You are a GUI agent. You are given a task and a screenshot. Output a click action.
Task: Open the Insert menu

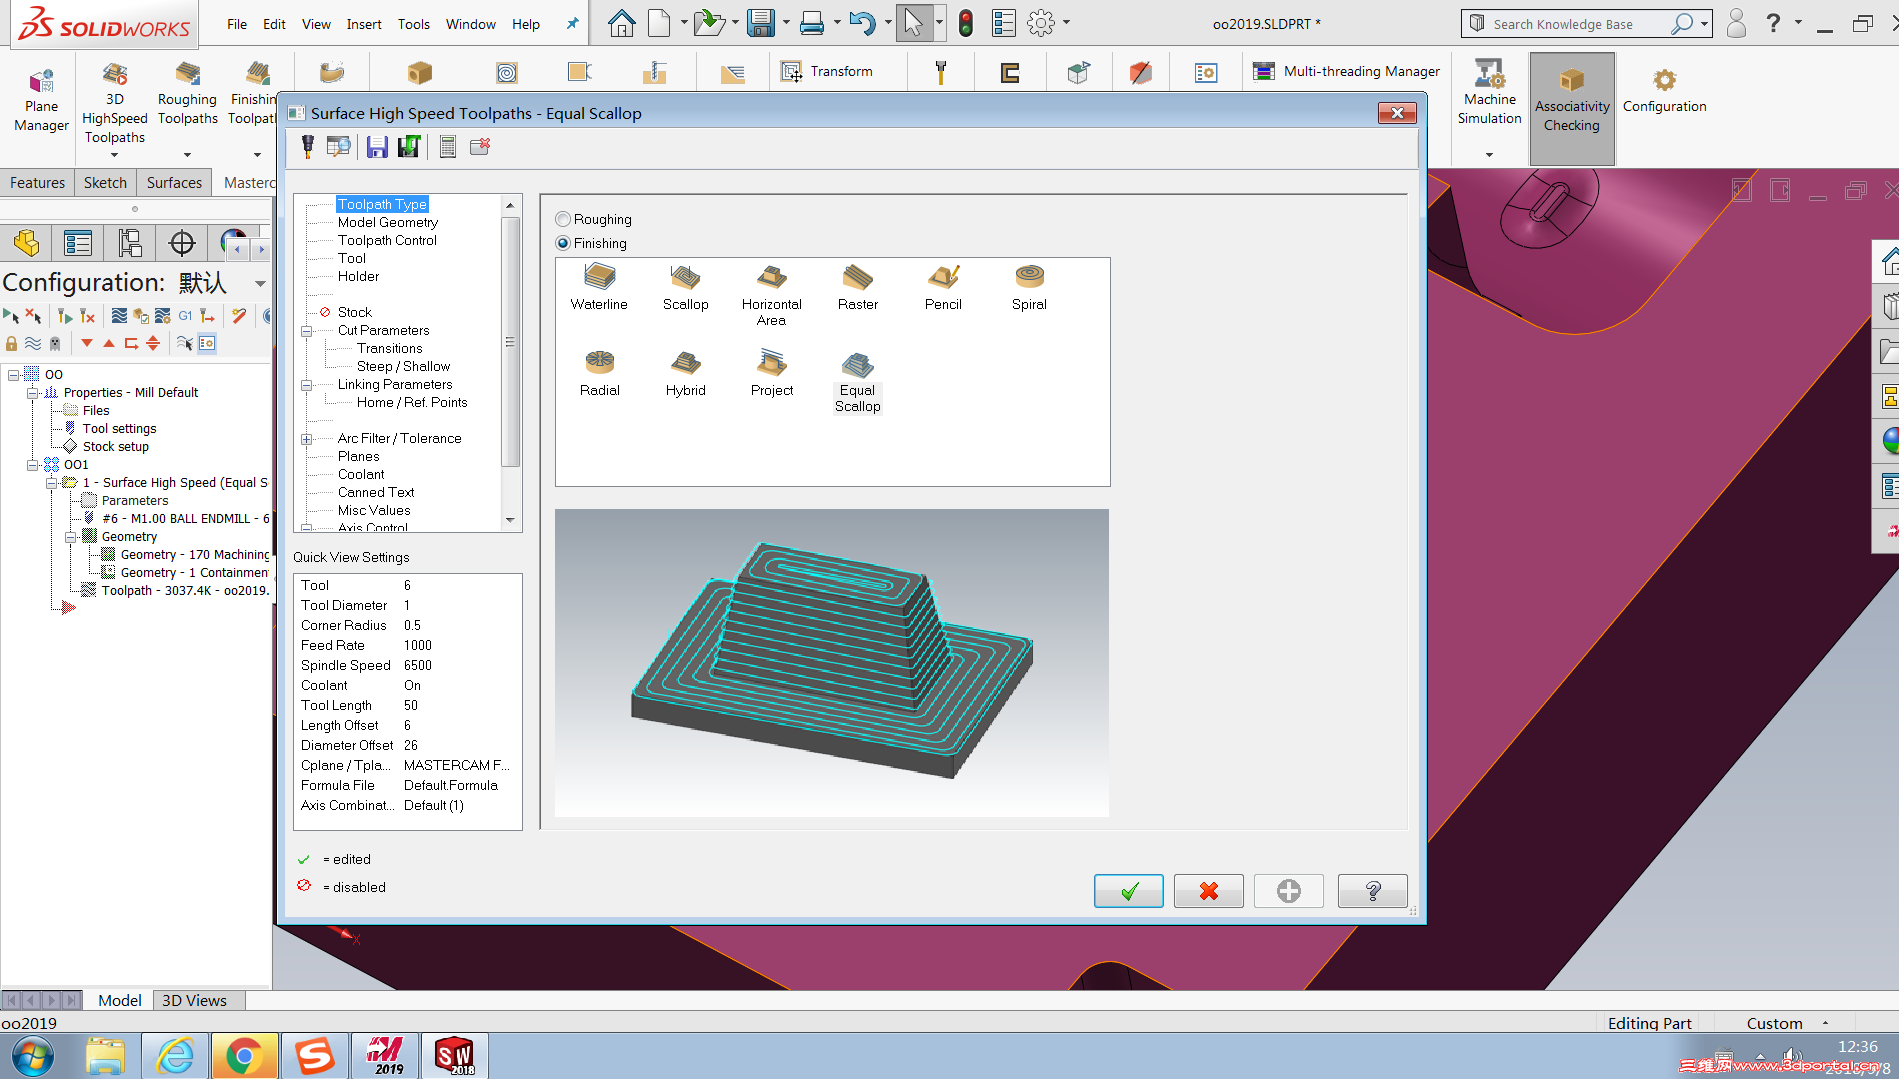[x=364, y=24]
